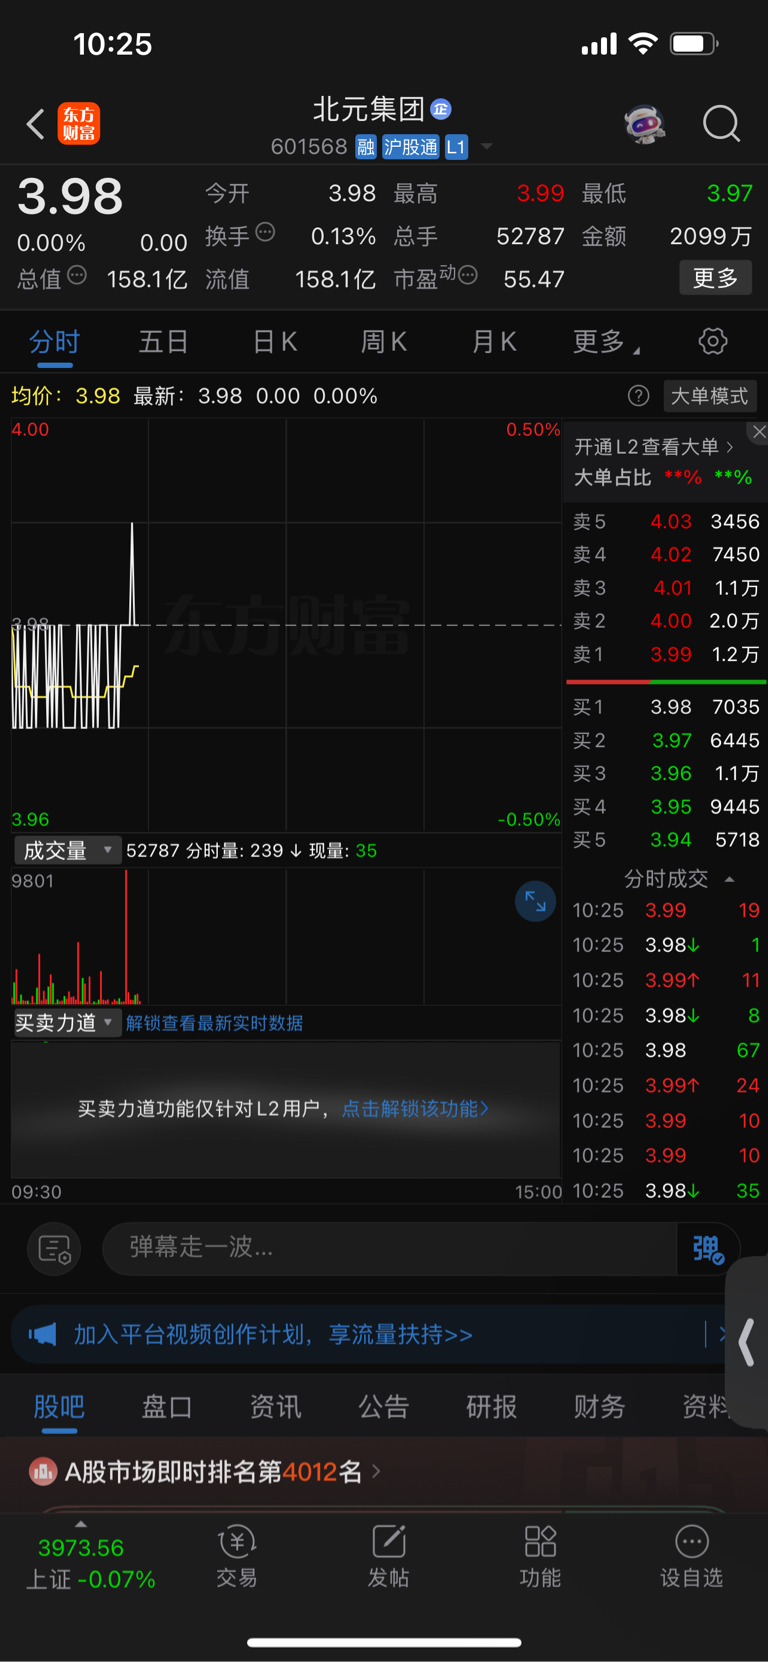
Task: Tap the megaphone announcement icon
Action: click(42, 1335)
